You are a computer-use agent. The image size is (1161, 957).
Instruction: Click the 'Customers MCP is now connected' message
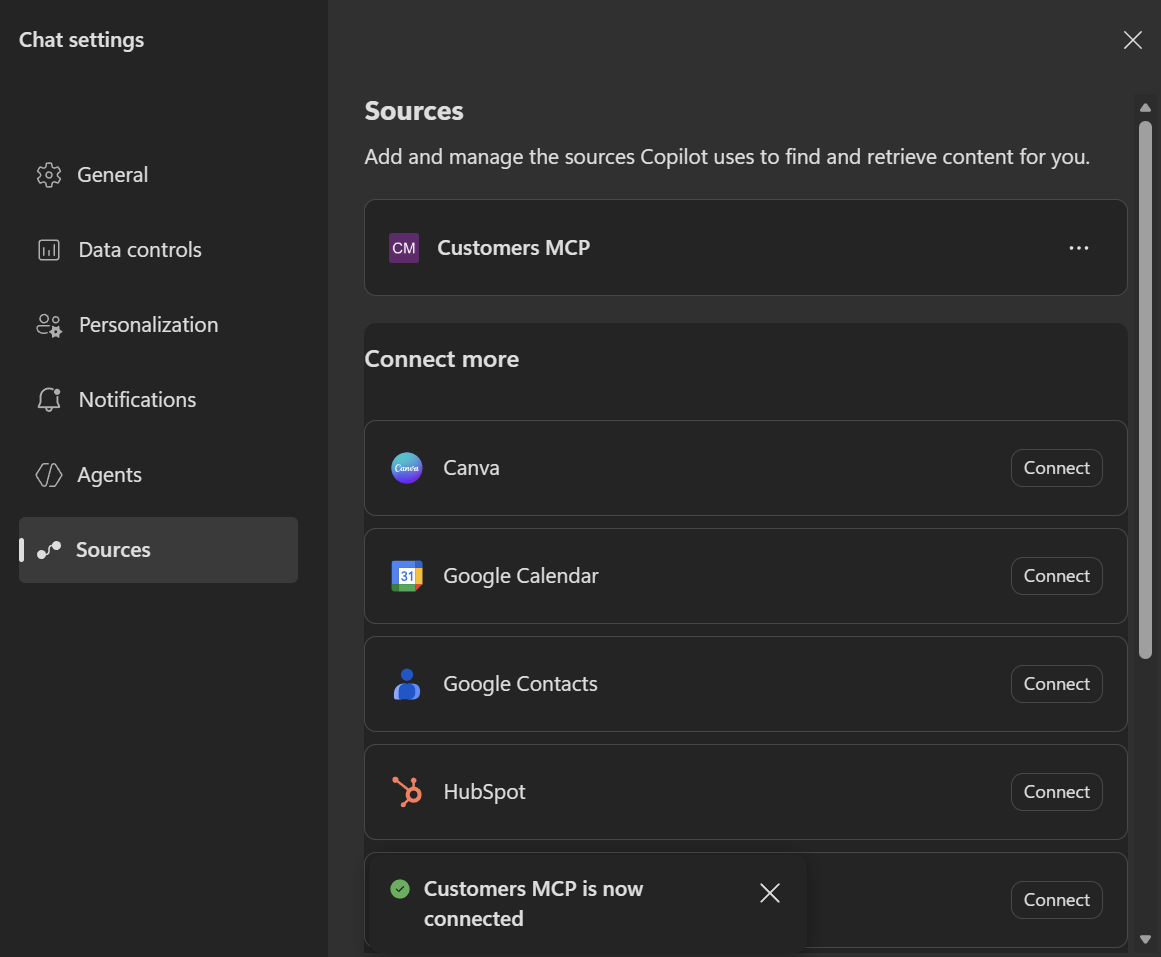pyautogui.click(x=533, y=904)
